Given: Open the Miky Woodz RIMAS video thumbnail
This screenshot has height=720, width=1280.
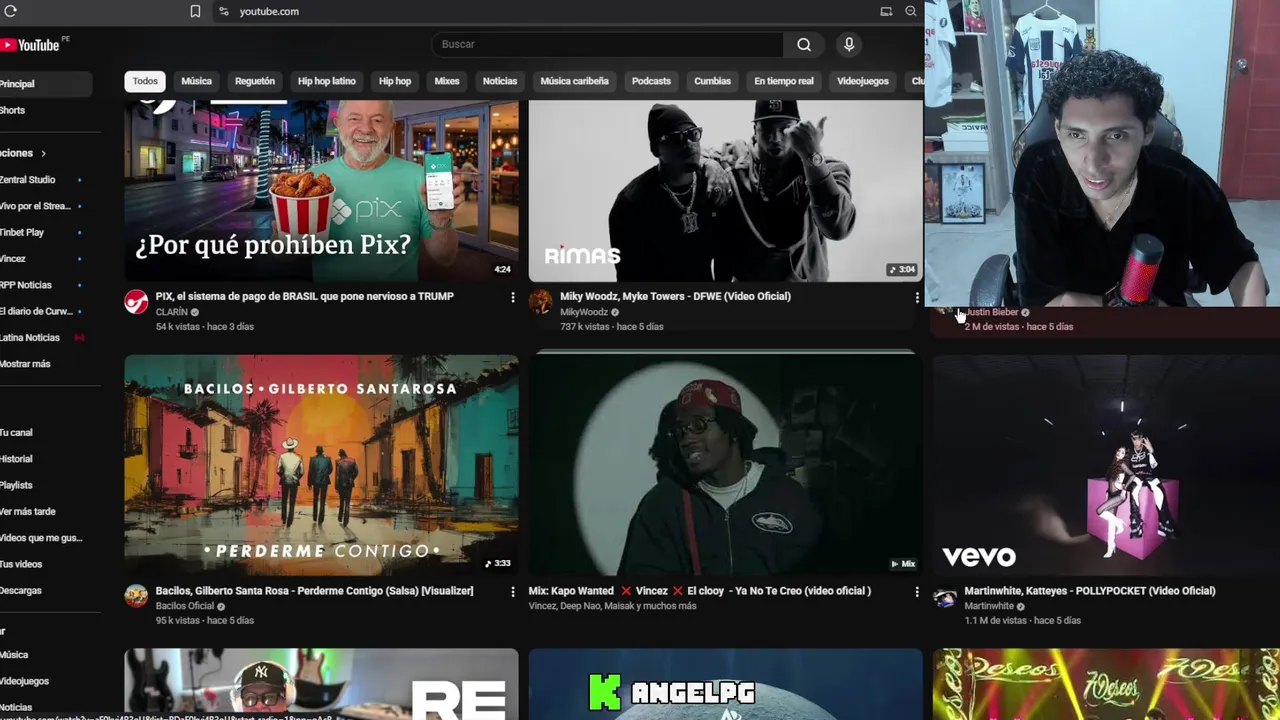Looking at the screenshot, I should [x=725, y=190].
